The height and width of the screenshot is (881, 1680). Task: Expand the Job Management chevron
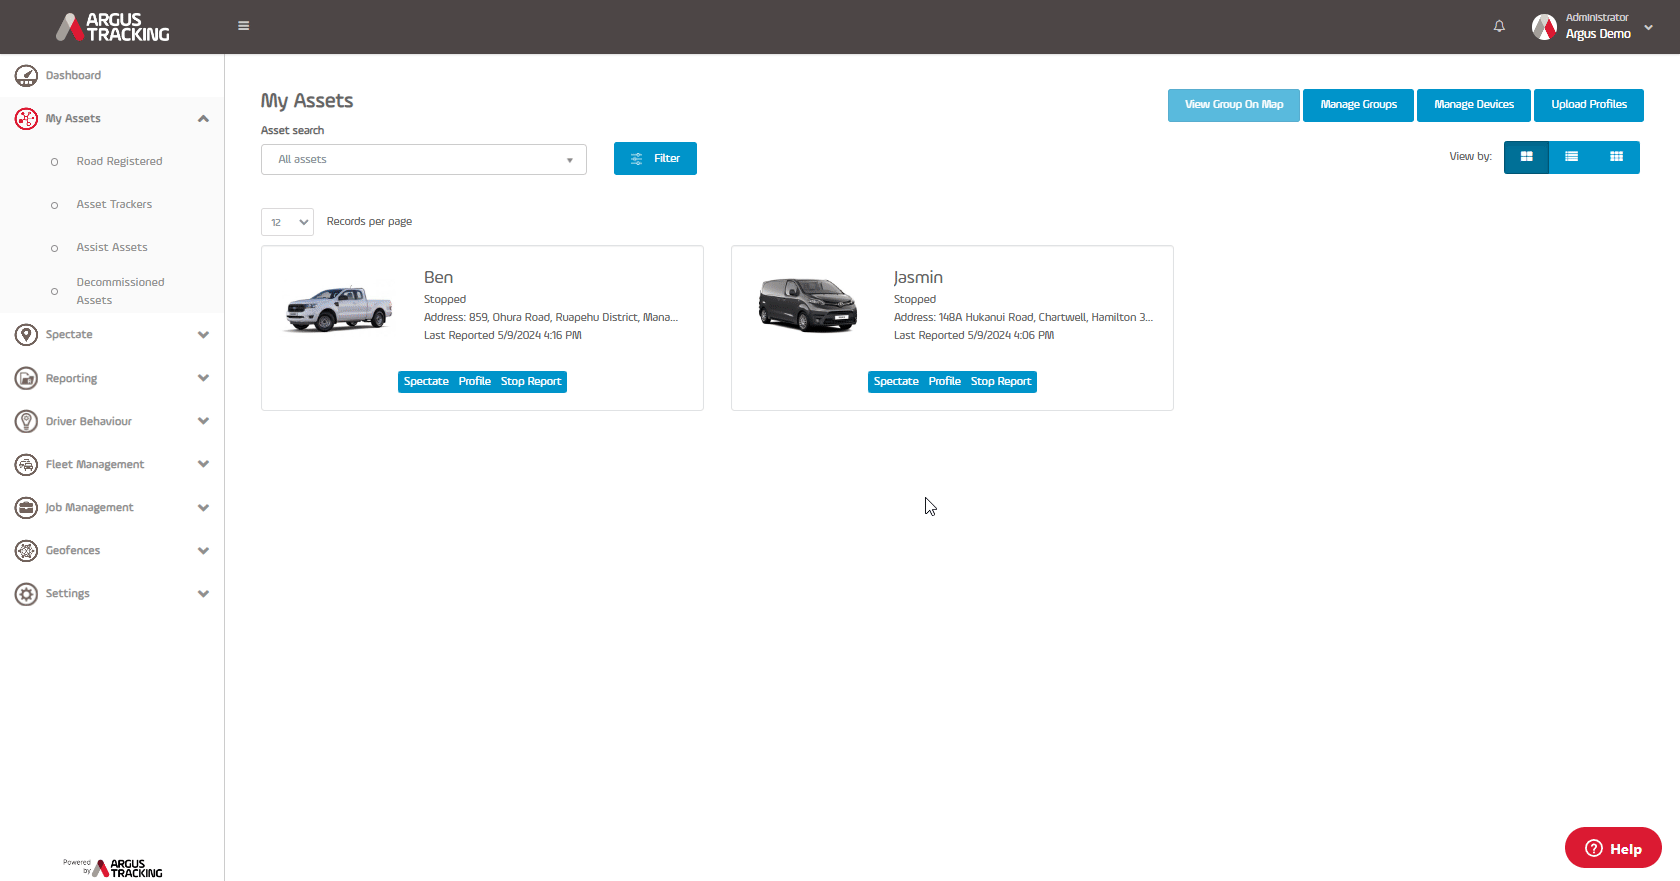point(203,508)
